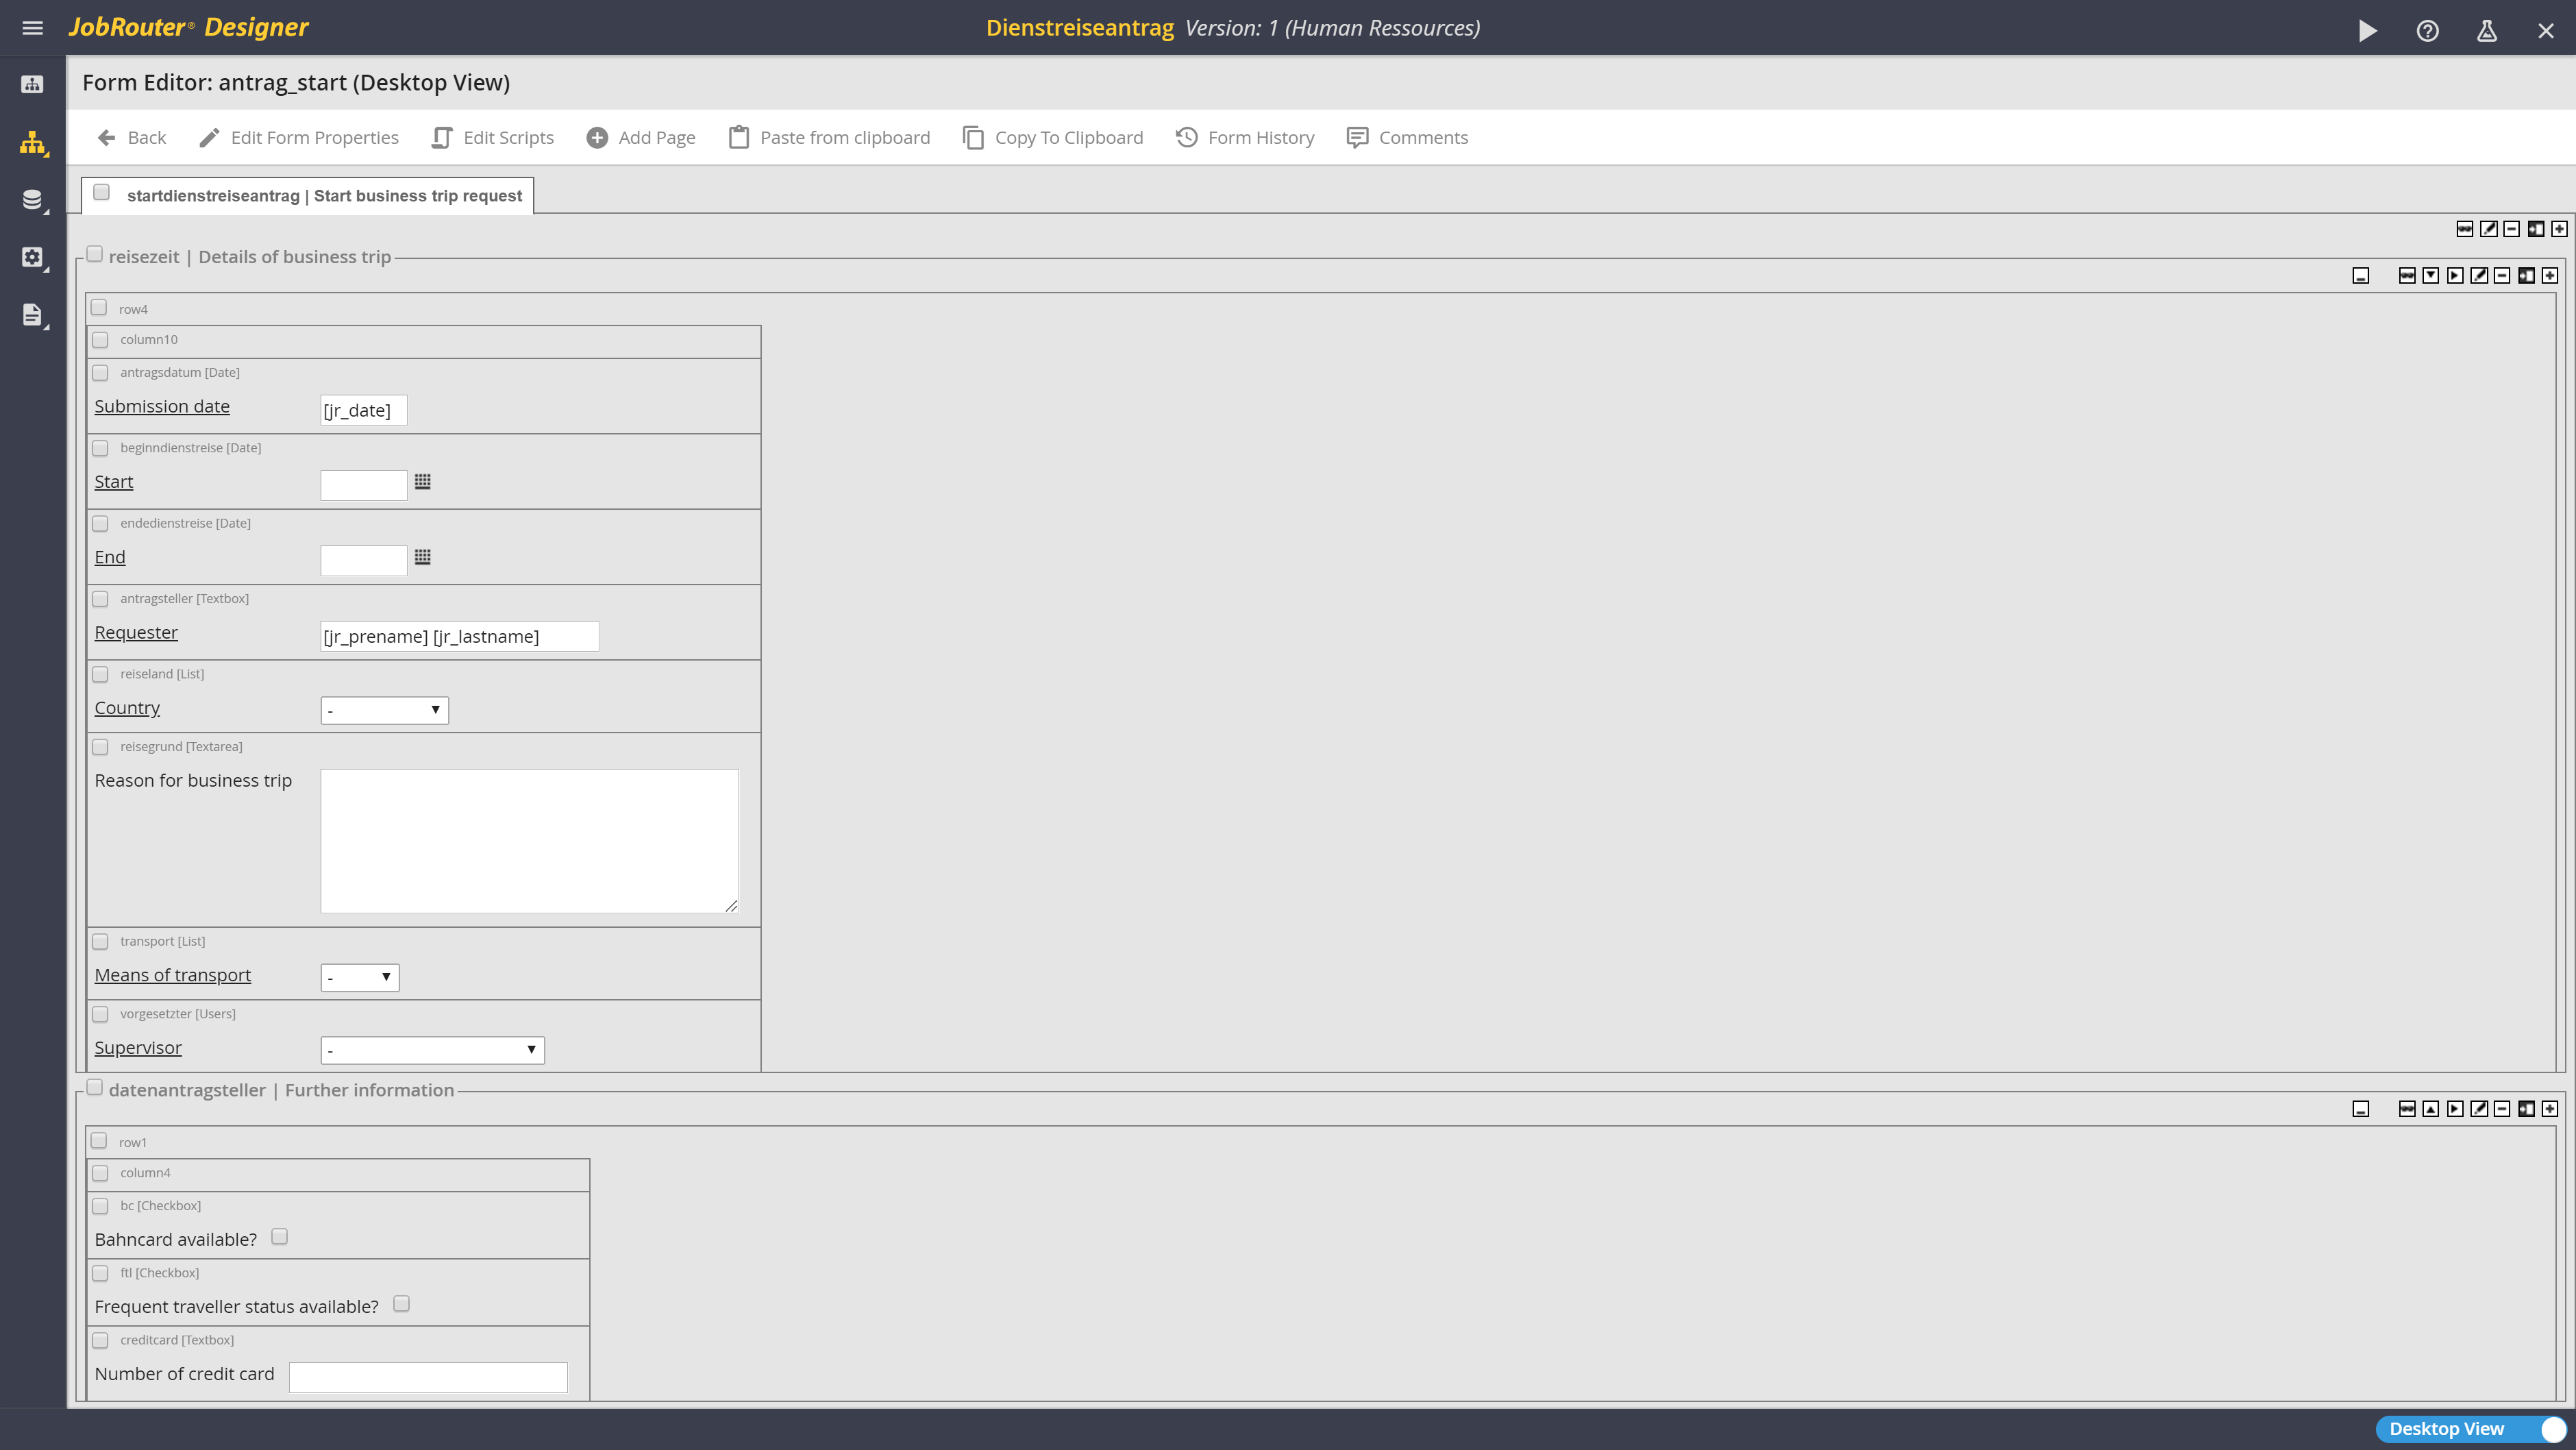Click the plus add icon in page toolbar
This screenshot has height=1450, width=2576.
pos(2559,229)
